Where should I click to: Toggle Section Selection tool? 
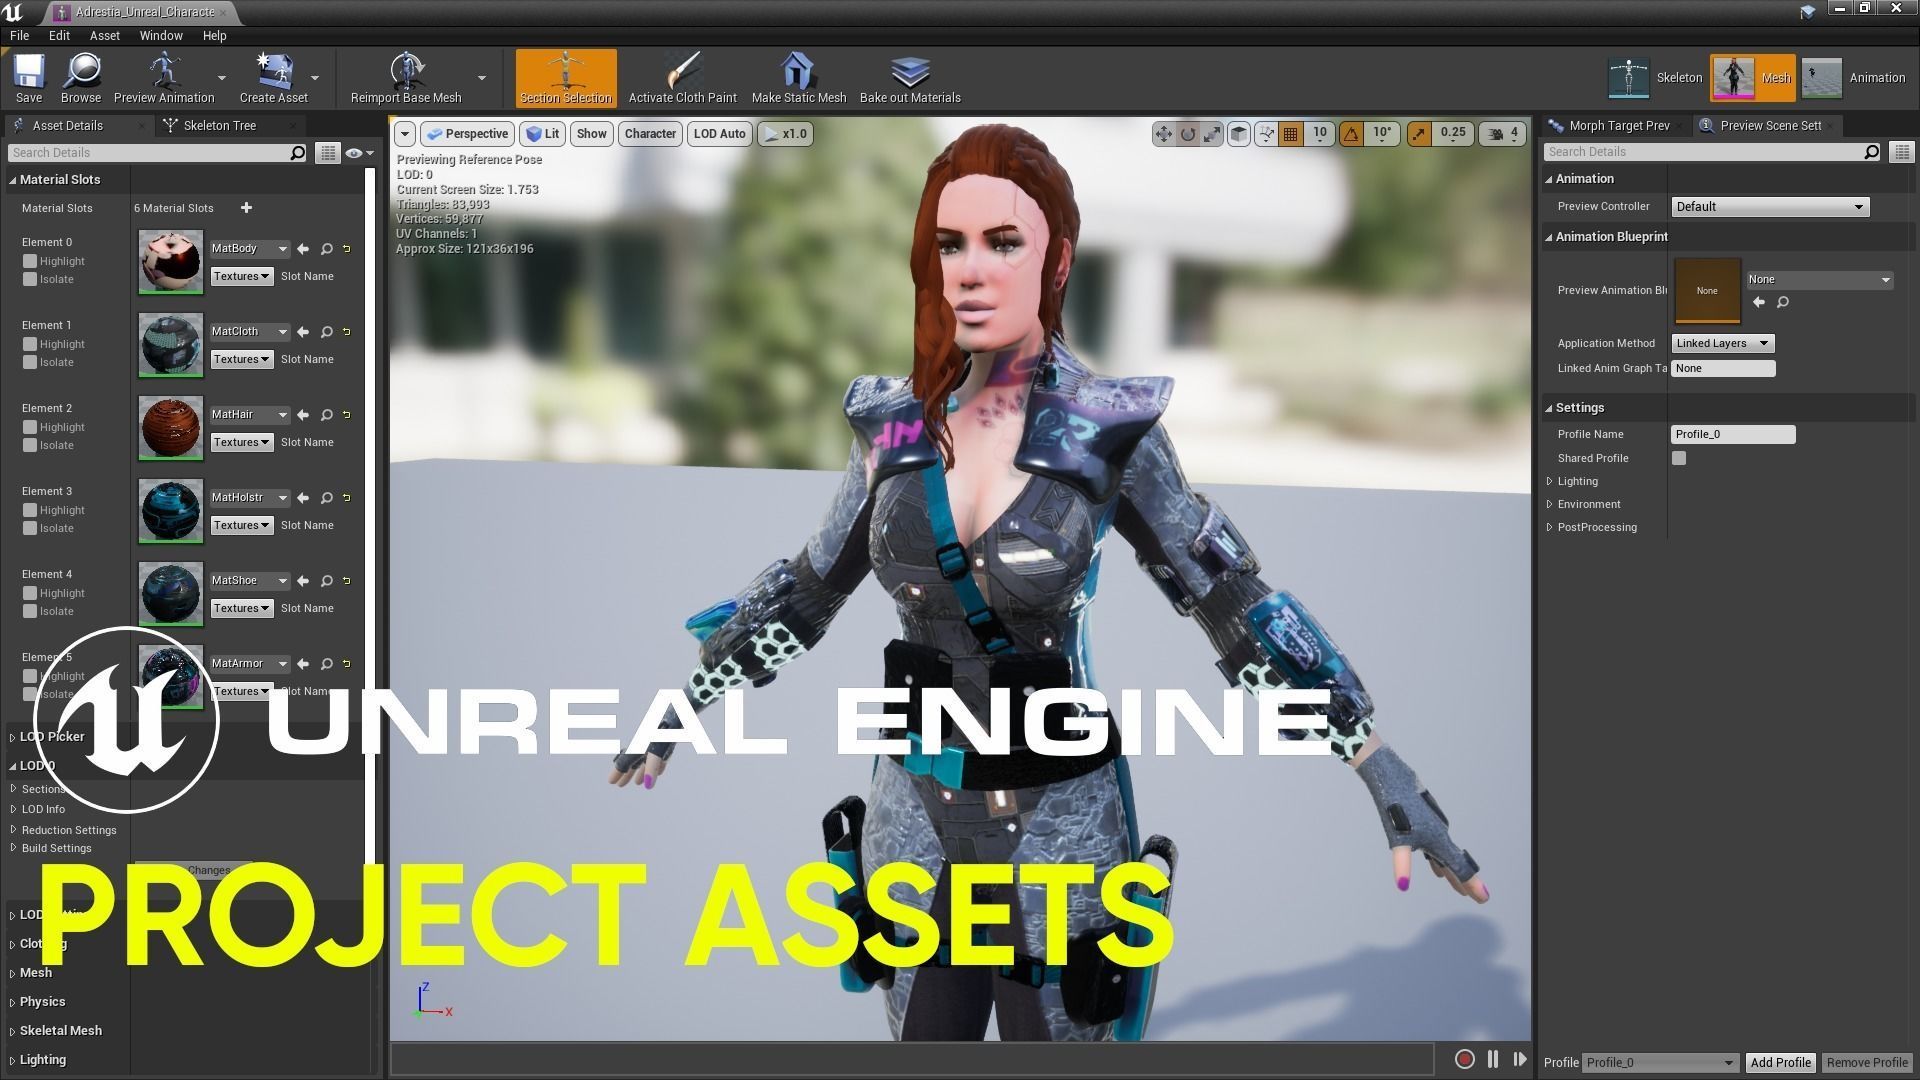click(x=566, y=78)
